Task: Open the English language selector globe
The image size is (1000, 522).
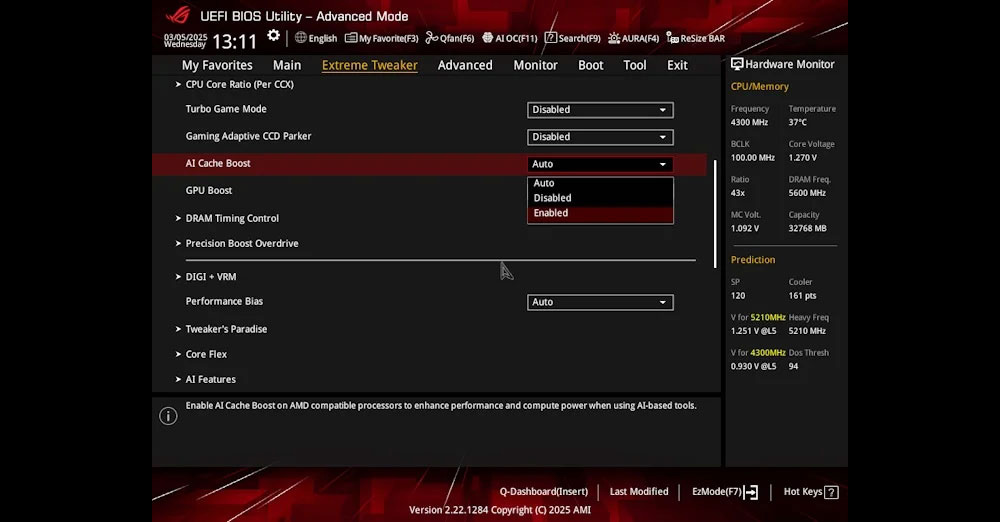Action: [316, 38]
